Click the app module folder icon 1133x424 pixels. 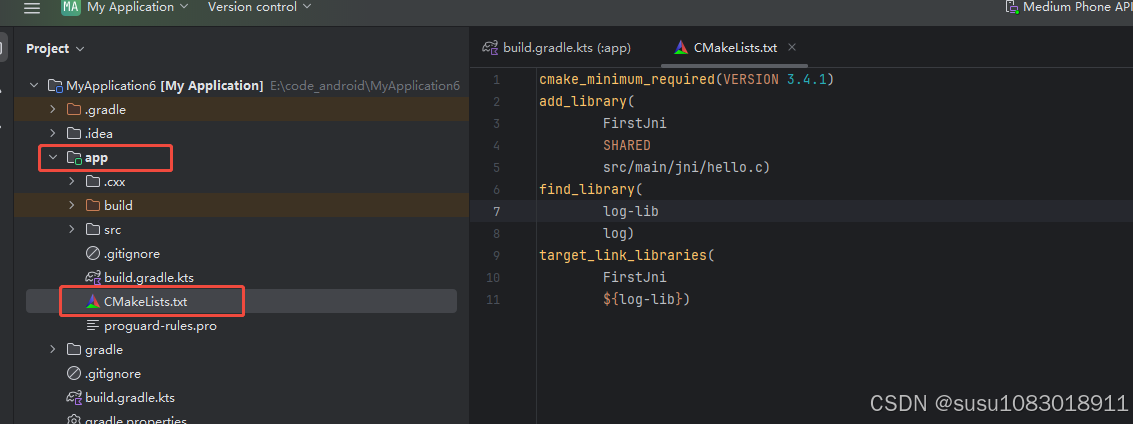tap(74, 157)
